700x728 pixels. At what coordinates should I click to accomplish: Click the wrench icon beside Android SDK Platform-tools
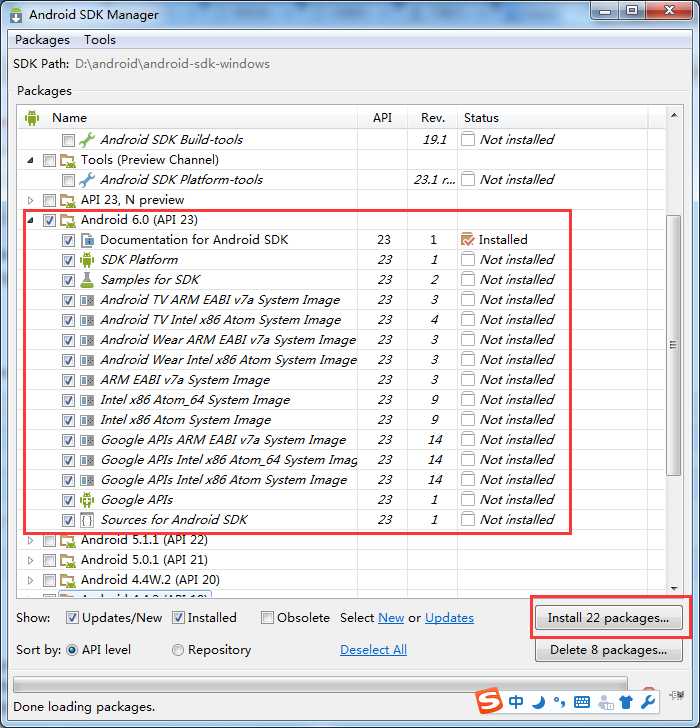pyautogui.click(x=87, y=180)
